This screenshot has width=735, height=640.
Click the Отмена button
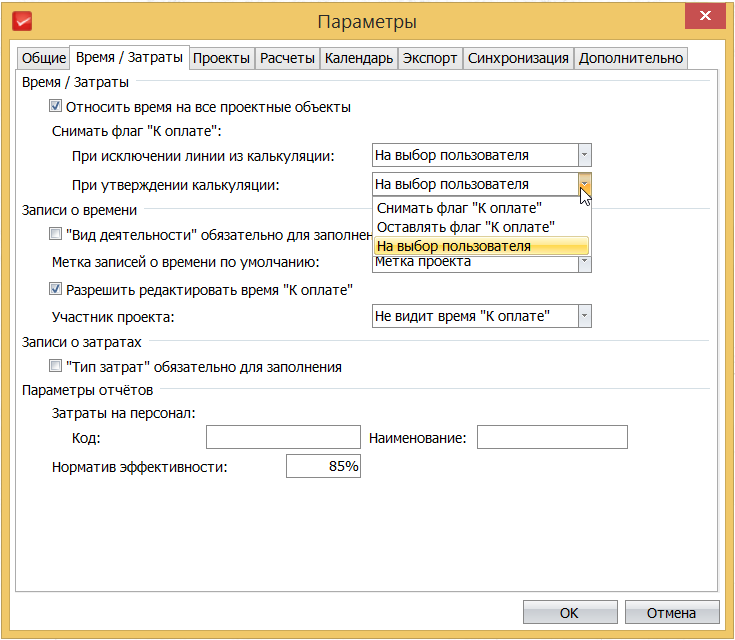671,613
